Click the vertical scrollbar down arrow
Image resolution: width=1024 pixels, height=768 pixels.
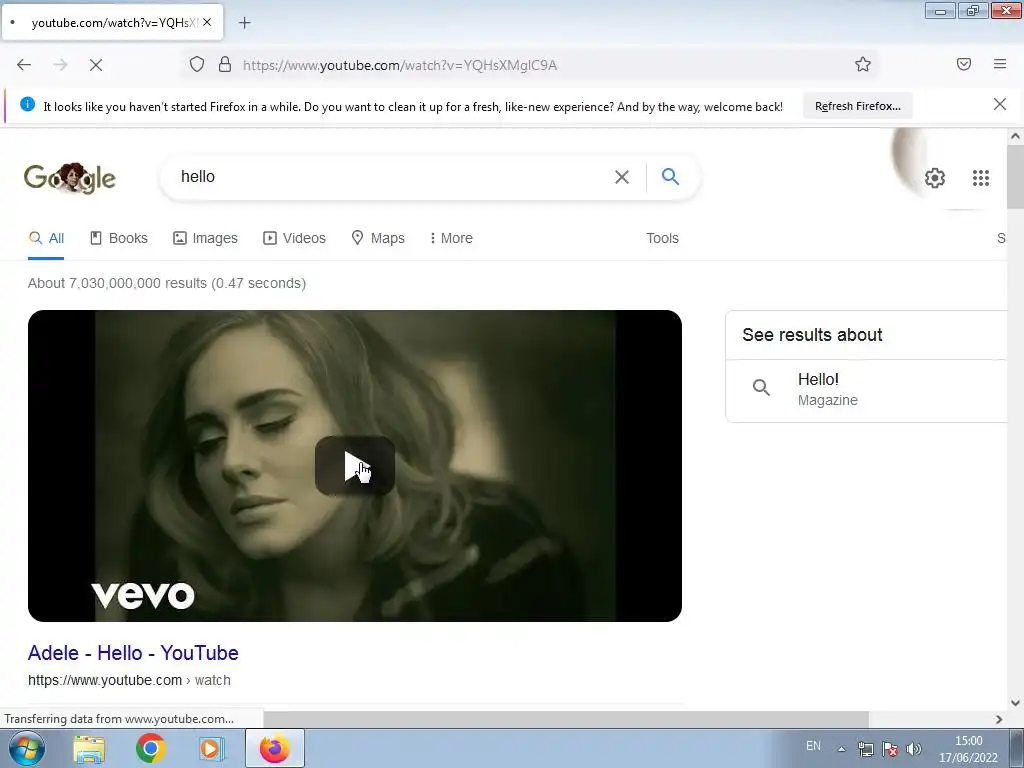pyautogui.click(x=1015, y=703)
